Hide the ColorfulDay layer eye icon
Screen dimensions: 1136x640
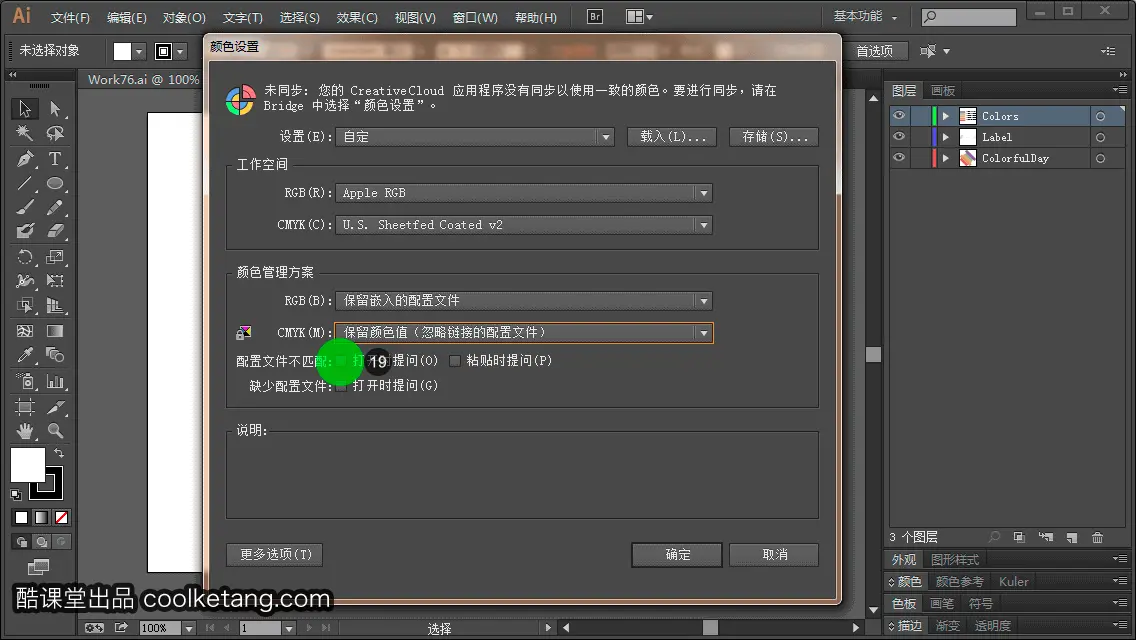tap(899, 158)
